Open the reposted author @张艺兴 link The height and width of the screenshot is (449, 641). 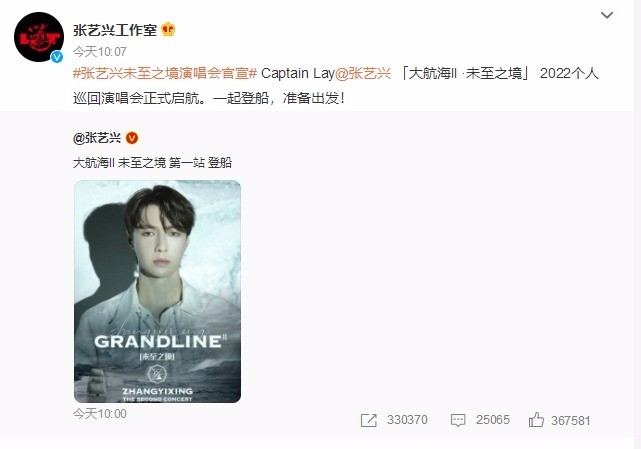(97, 138)
